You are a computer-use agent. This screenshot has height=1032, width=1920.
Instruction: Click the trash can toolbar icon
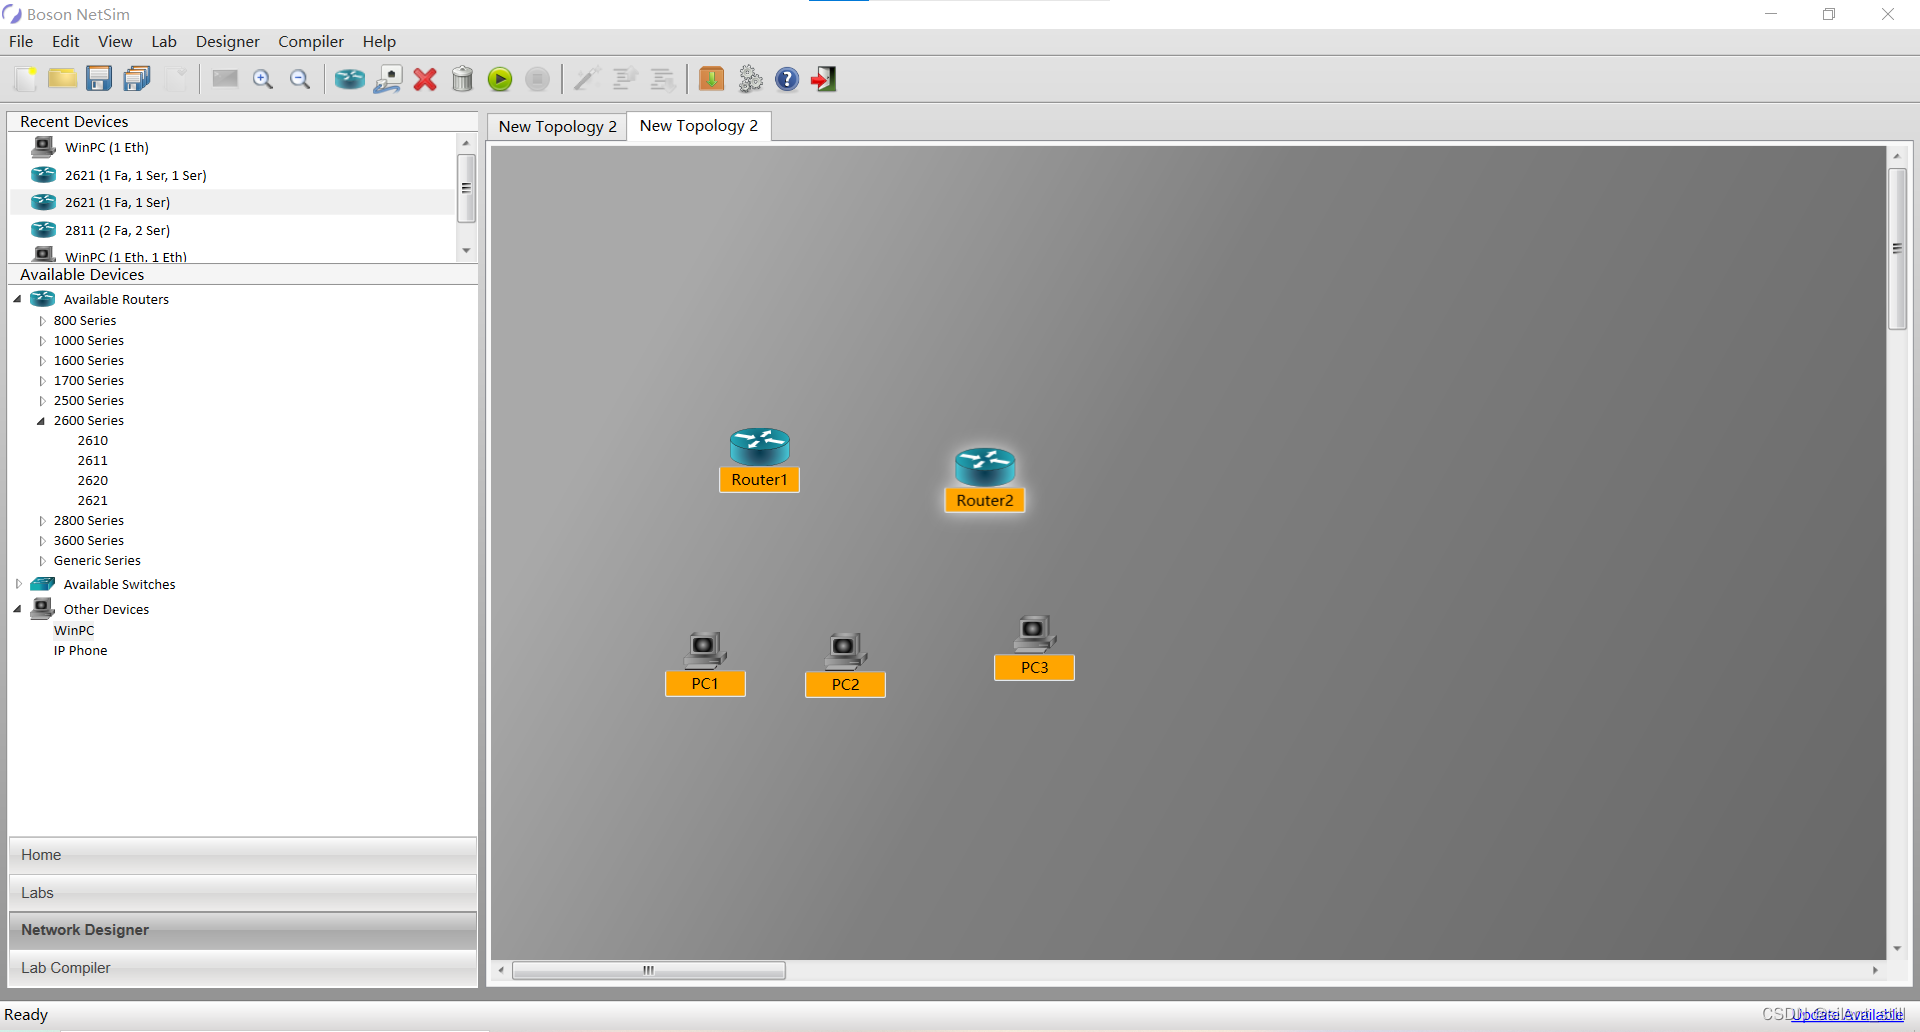tap(462, 79)
